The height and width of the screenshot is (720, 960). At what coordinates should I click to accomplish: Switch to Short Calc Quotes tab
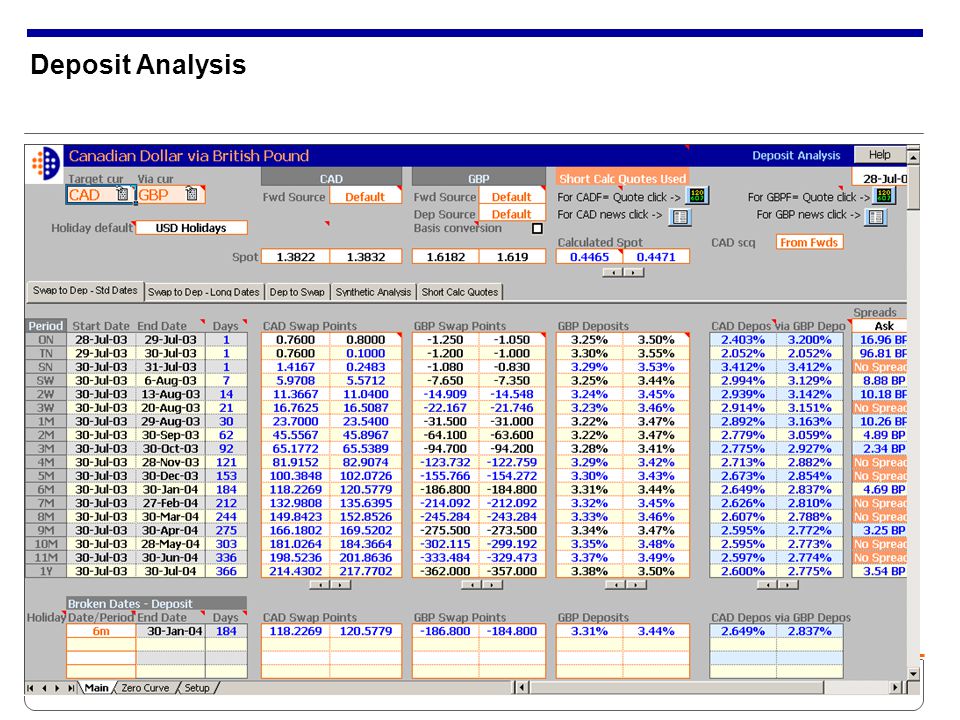coord(460,292)
